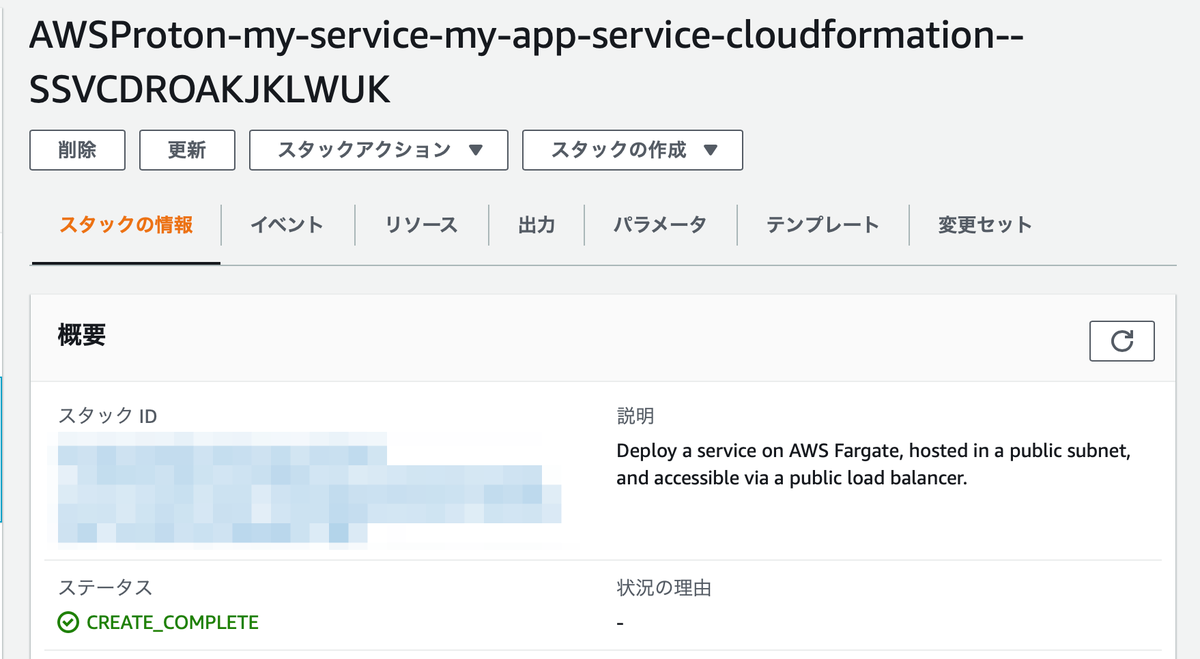Switch to the テンプレート tab

[x=823, y=225]
